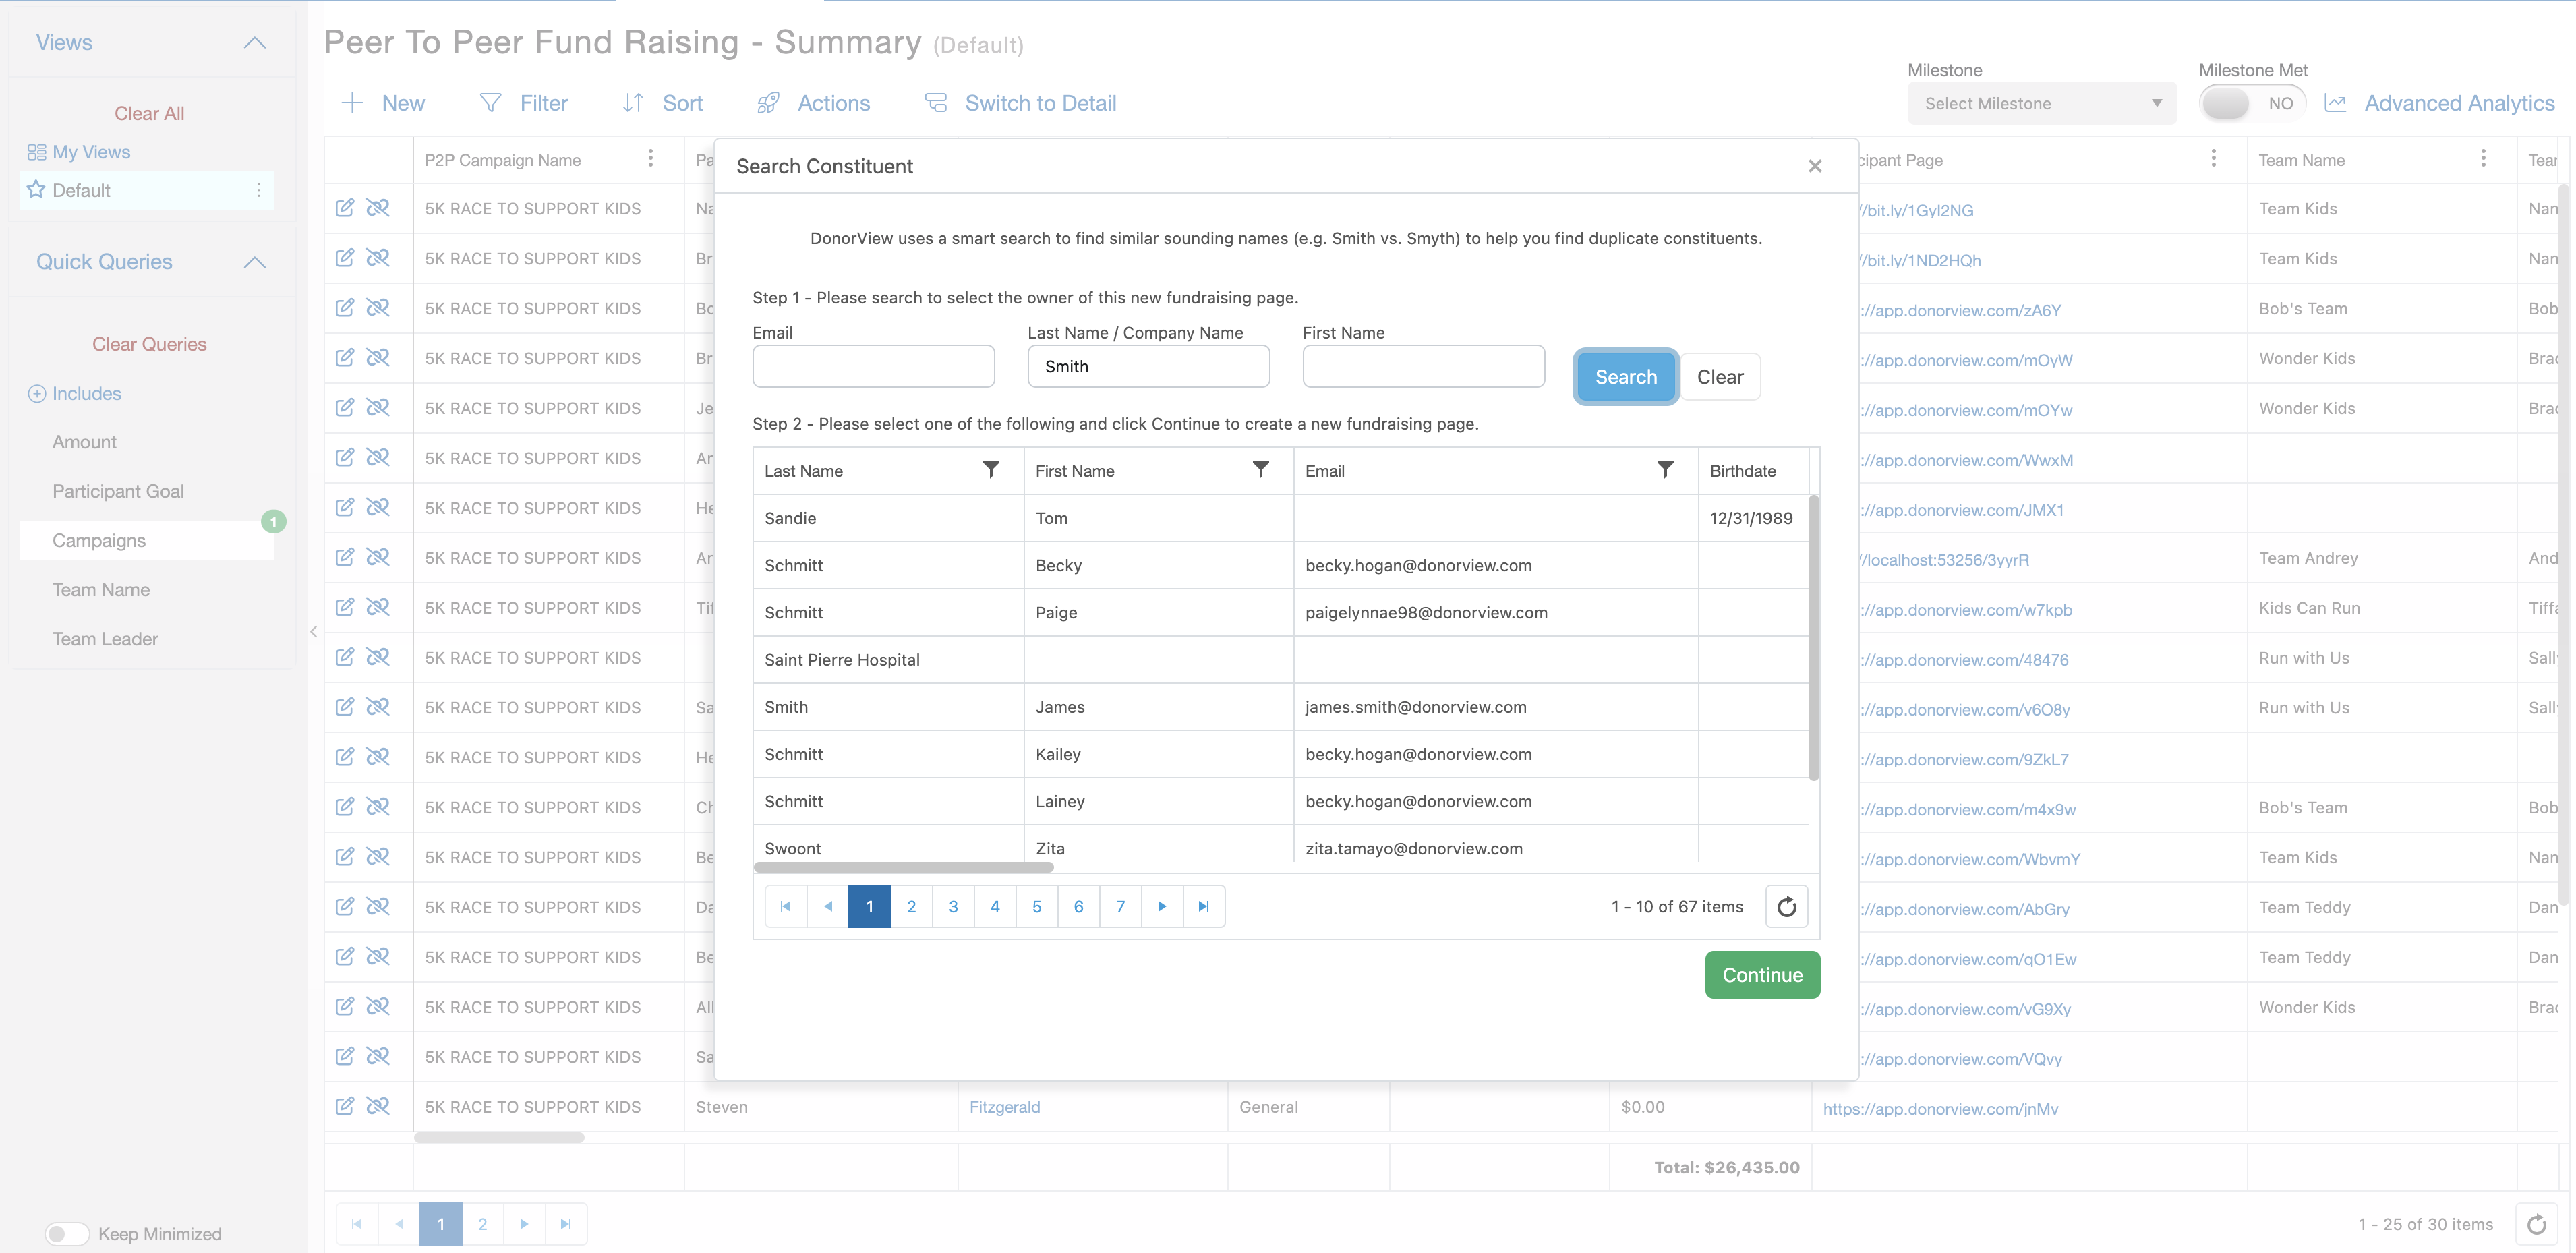
Task: Refresh the constituent search results grid
Action: pyautogui.click(x=1786, y=907)
